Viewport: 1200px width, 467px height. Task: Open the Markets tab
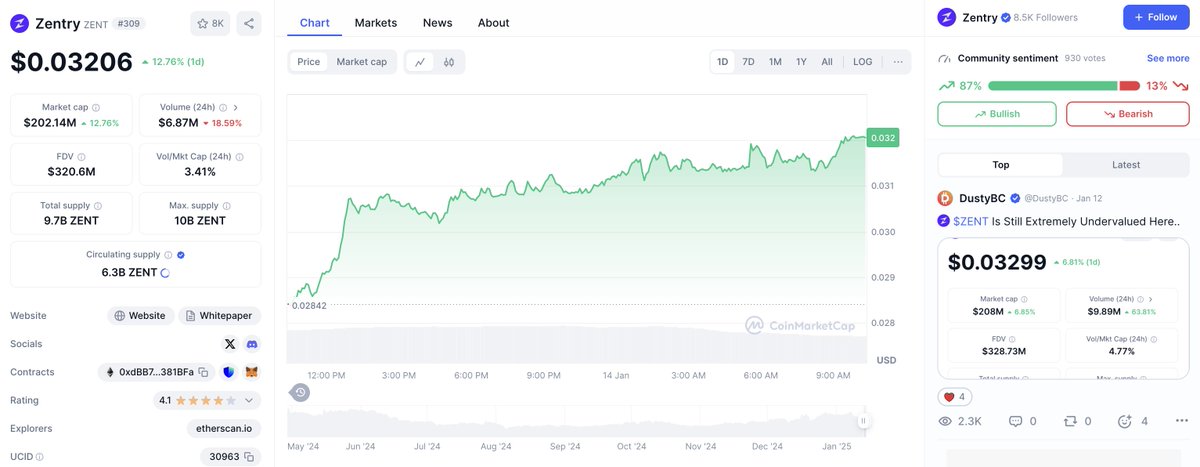pos(376,23)
